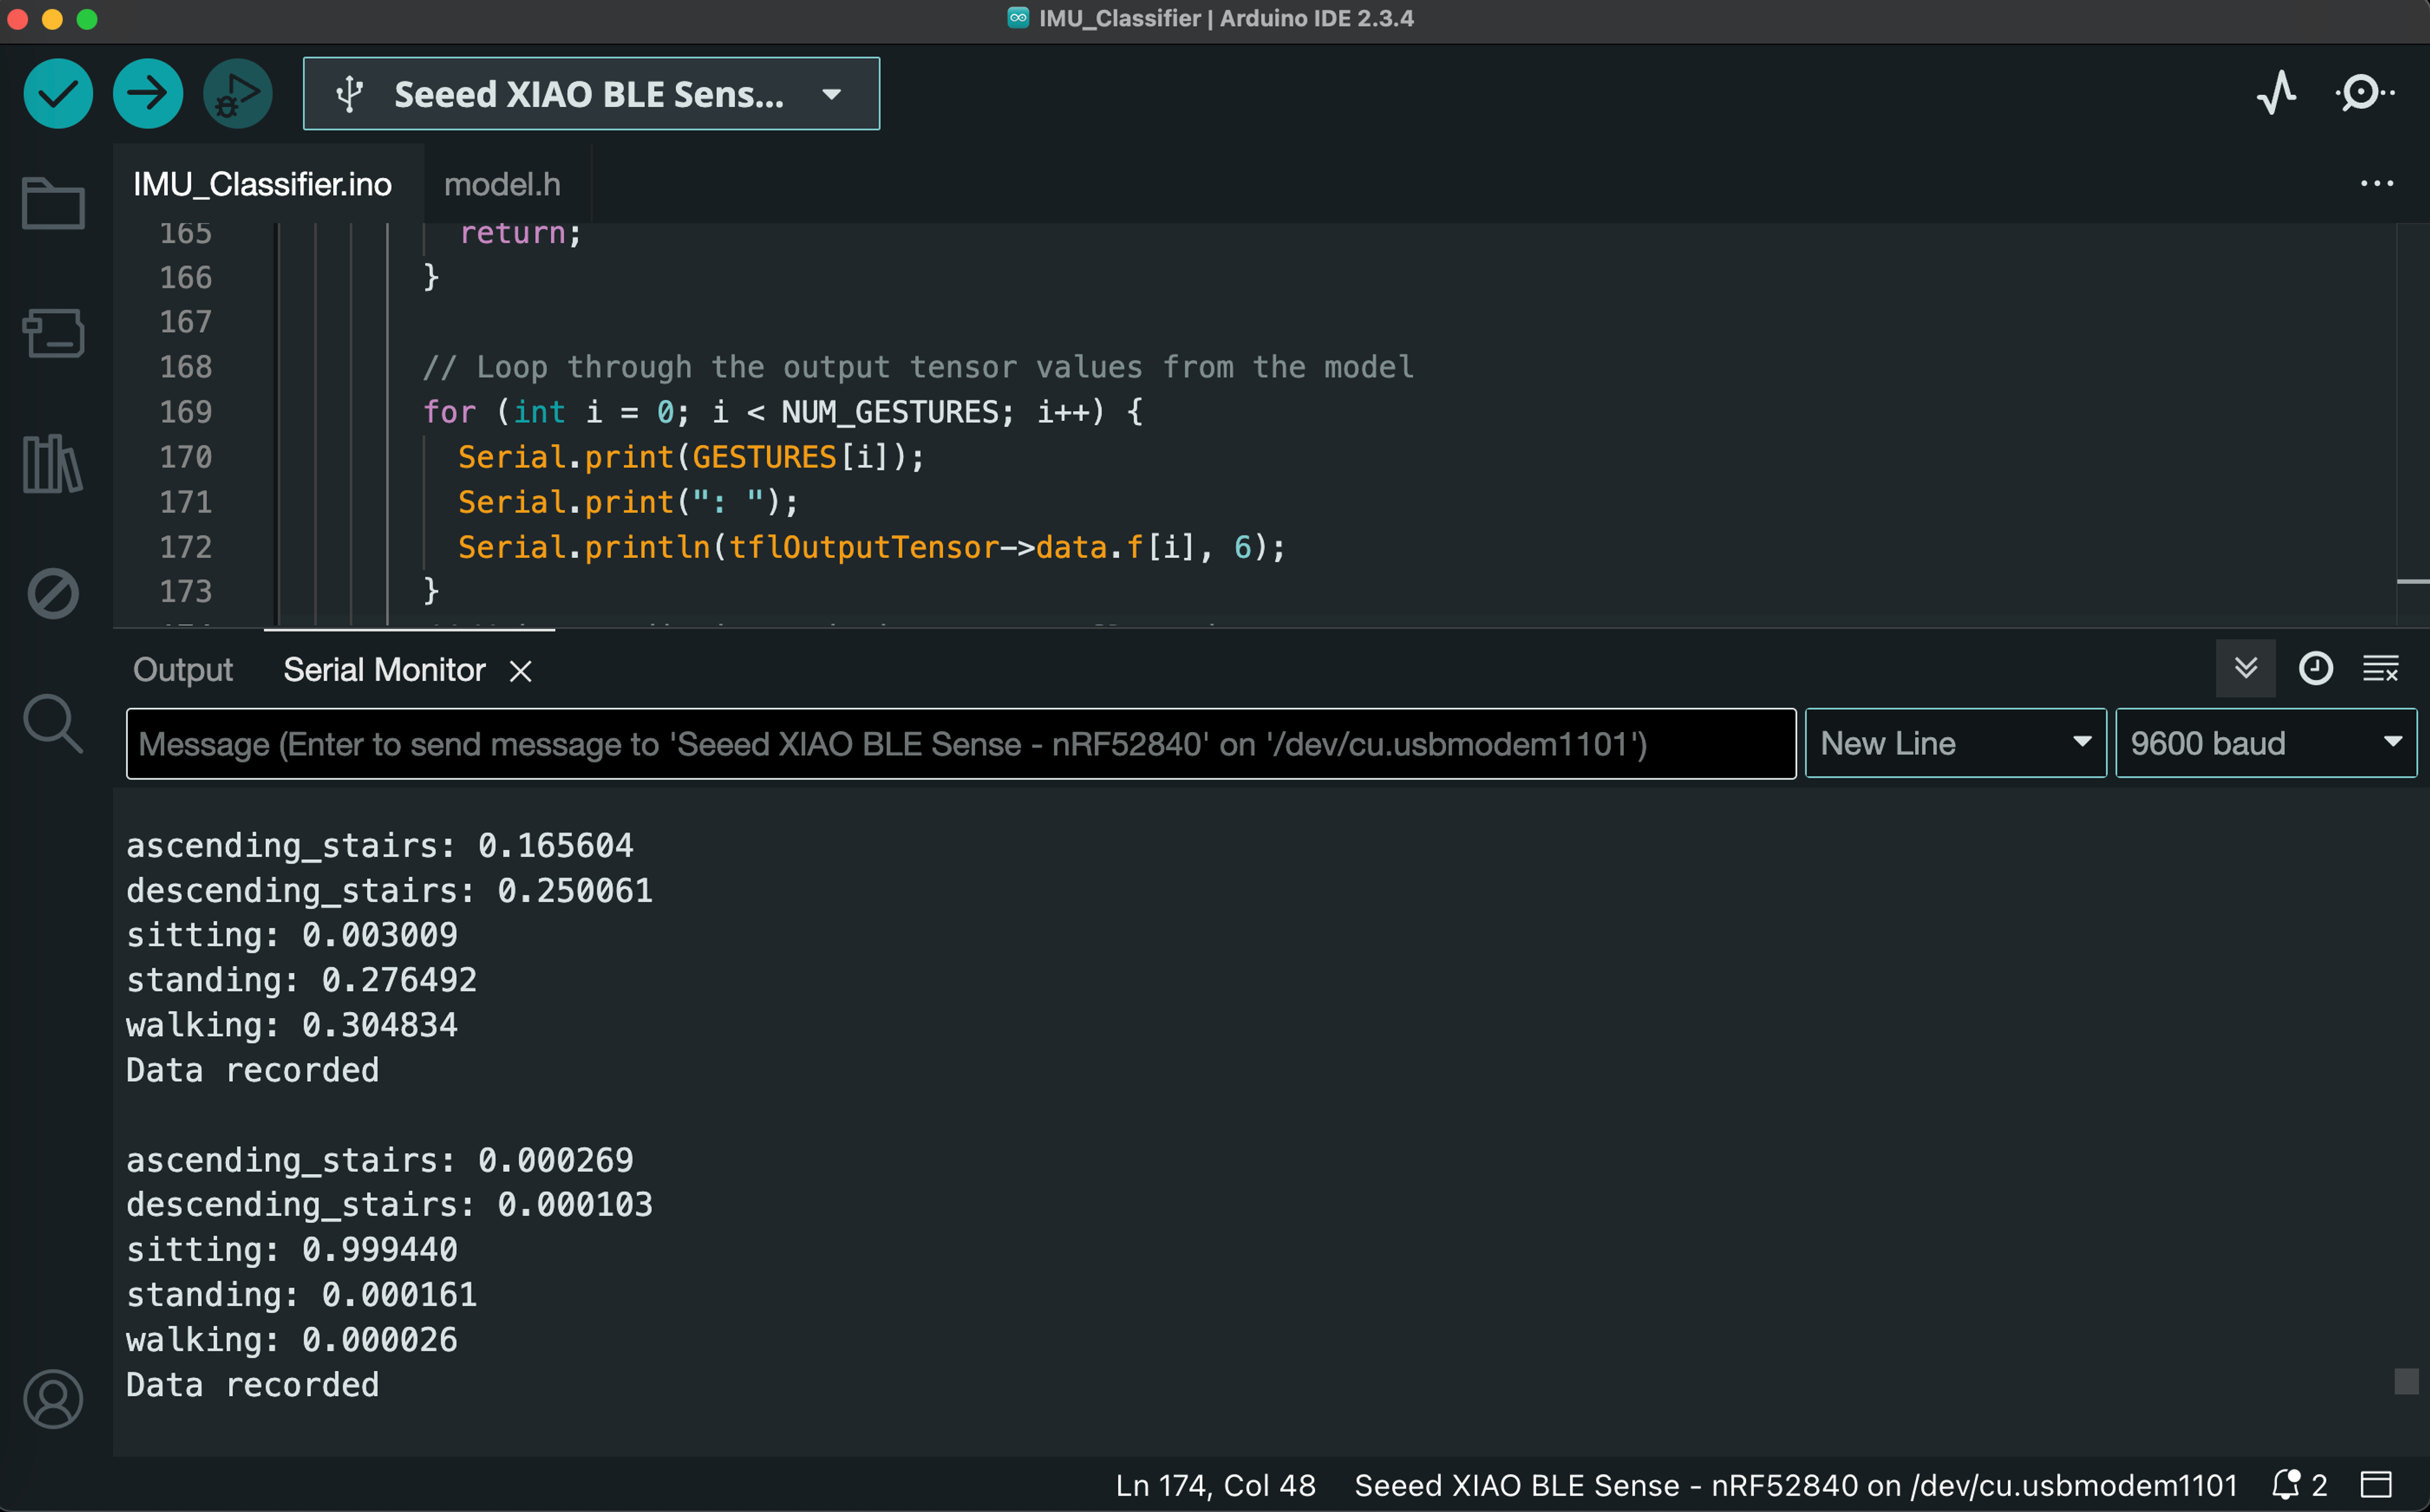Toggle autoscroll in Serial Monitor

[2245, 668]
